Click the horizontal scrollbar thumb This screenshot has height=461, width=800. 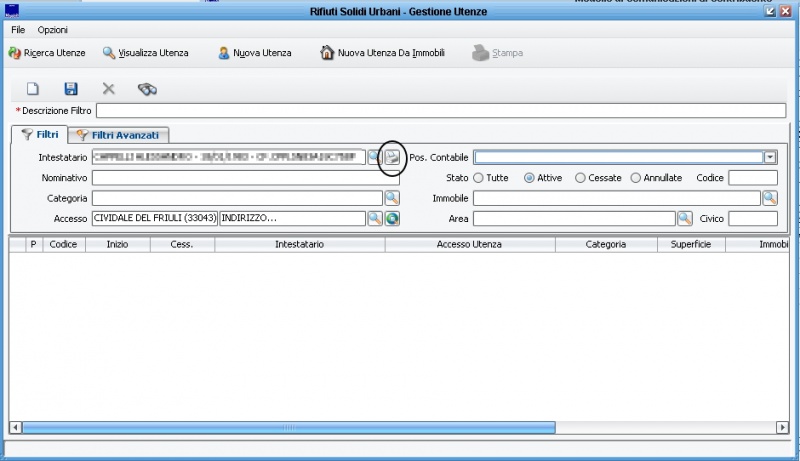pyautogui.click(x=289, y=427)
